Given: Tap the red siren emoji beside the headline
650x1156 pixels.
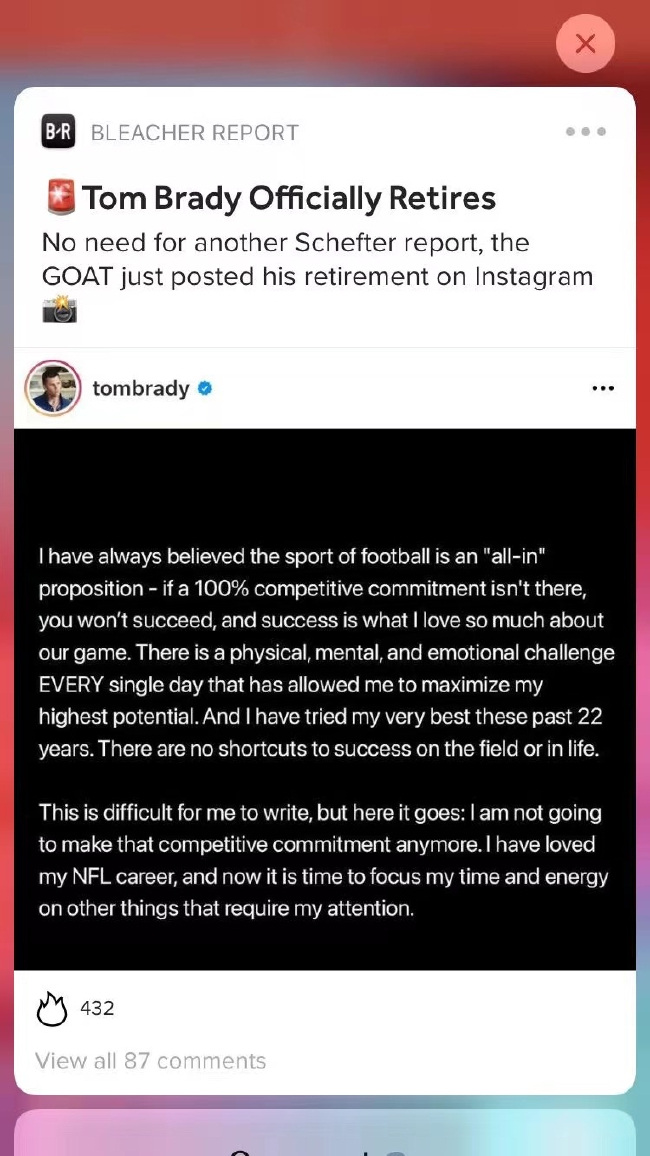Looking at the screenshot, I should [x=60, y=198].
